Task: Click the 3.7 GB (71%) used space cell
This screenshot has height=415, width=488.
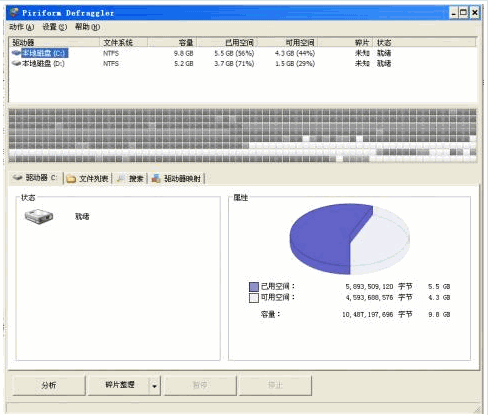Action: [x=234, y=63]
